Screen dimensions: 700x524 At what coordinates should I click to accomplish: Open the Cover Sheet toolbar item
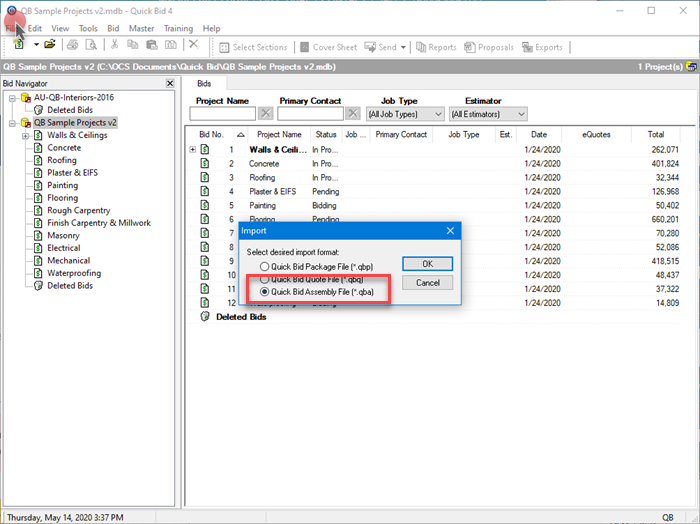(329, 47)
